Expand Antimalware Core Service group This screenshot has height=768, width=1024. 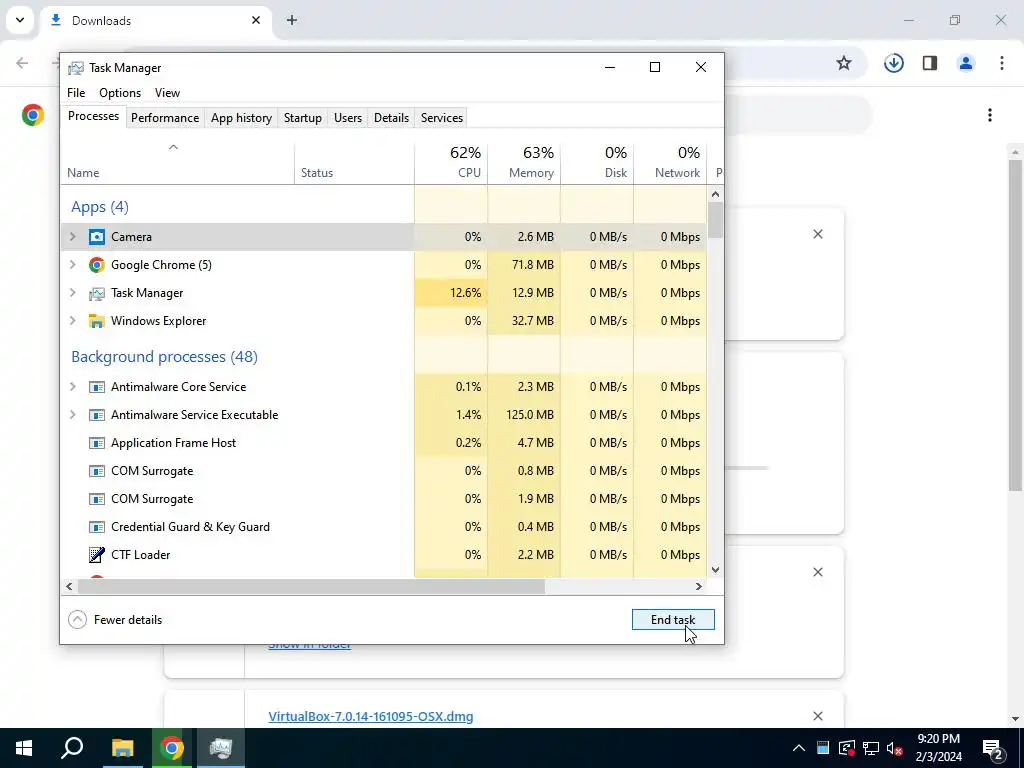[x=73, y=387]
